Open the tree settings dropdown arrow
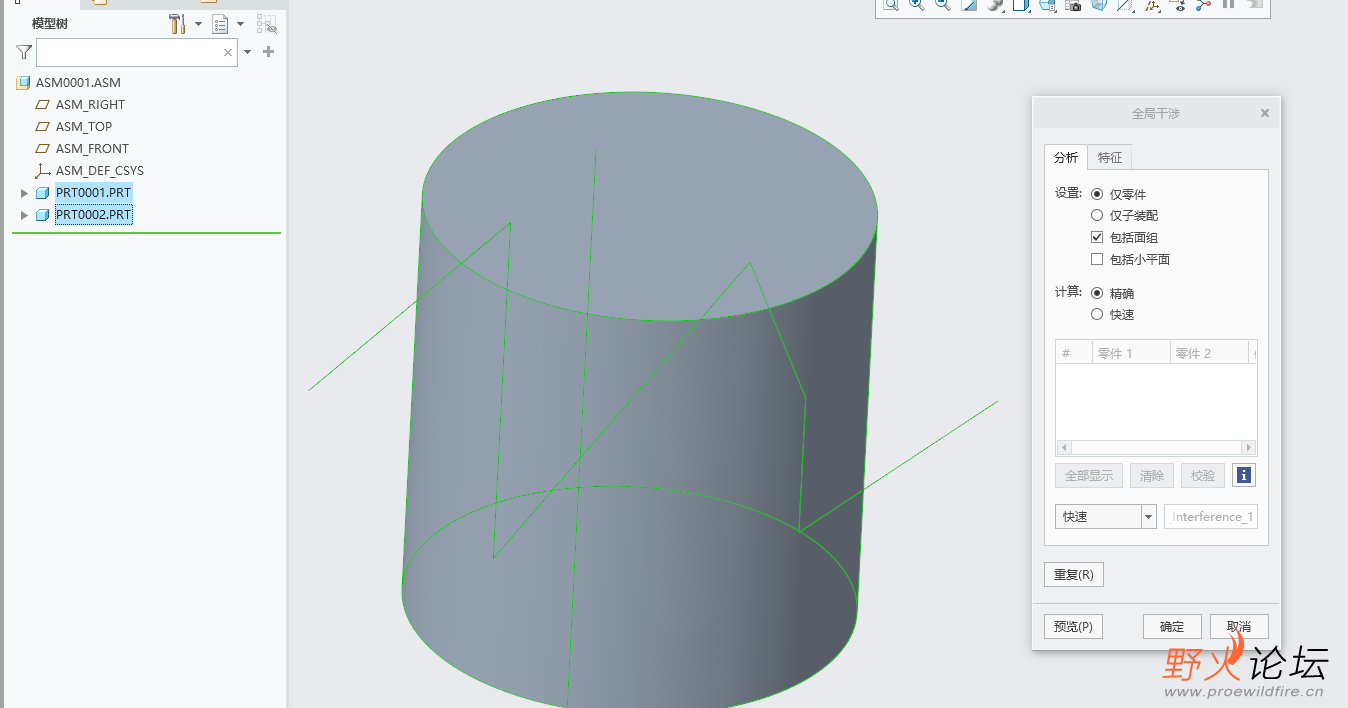This screenshot has width=1348, height=708. (x=198, y=24)
